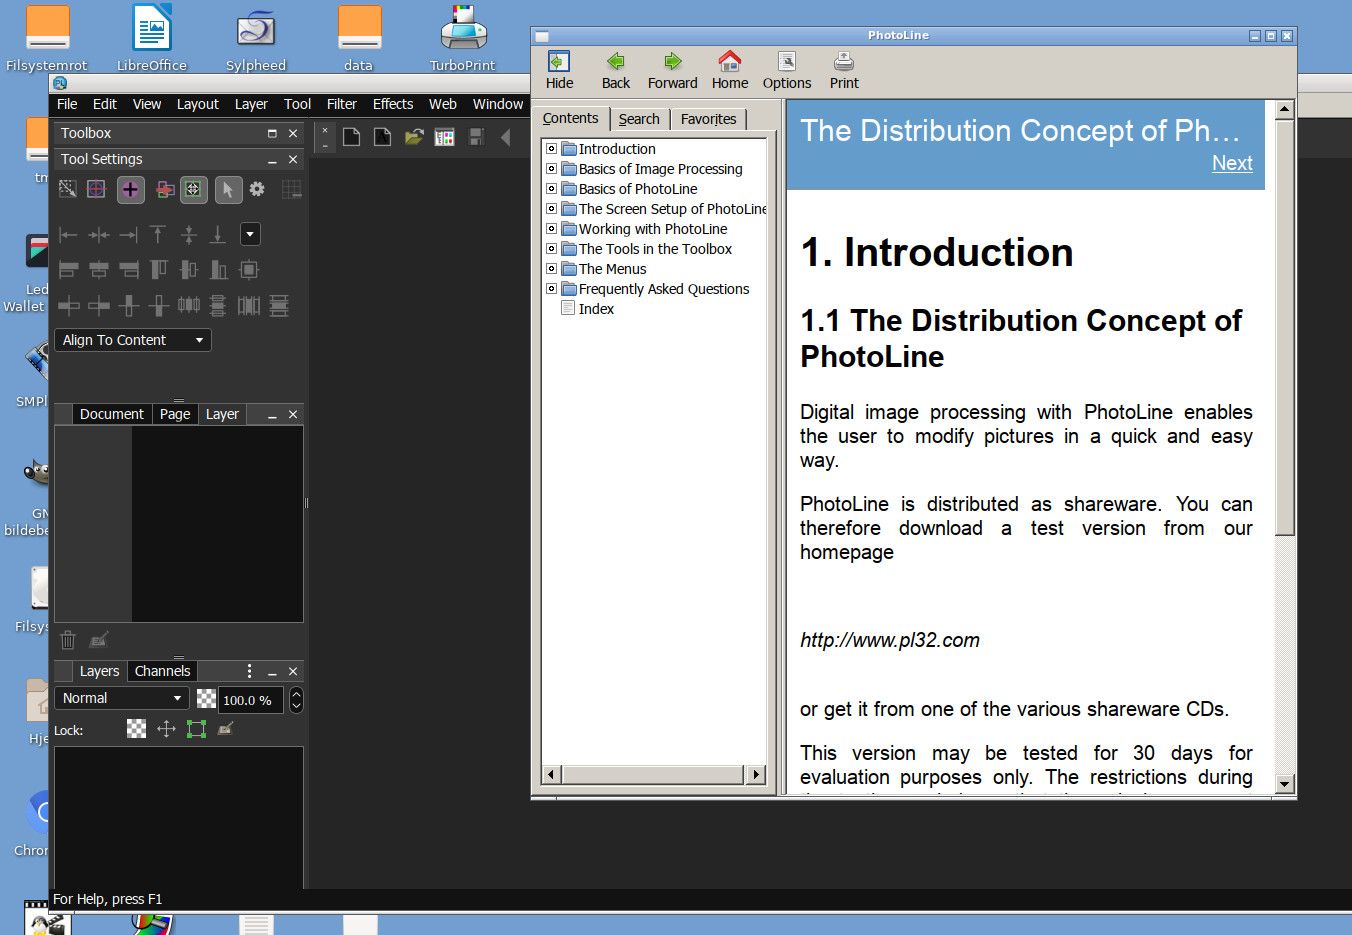Create a new document from main toolbar
1352x935 pixels.
click(x=352, y=137)
